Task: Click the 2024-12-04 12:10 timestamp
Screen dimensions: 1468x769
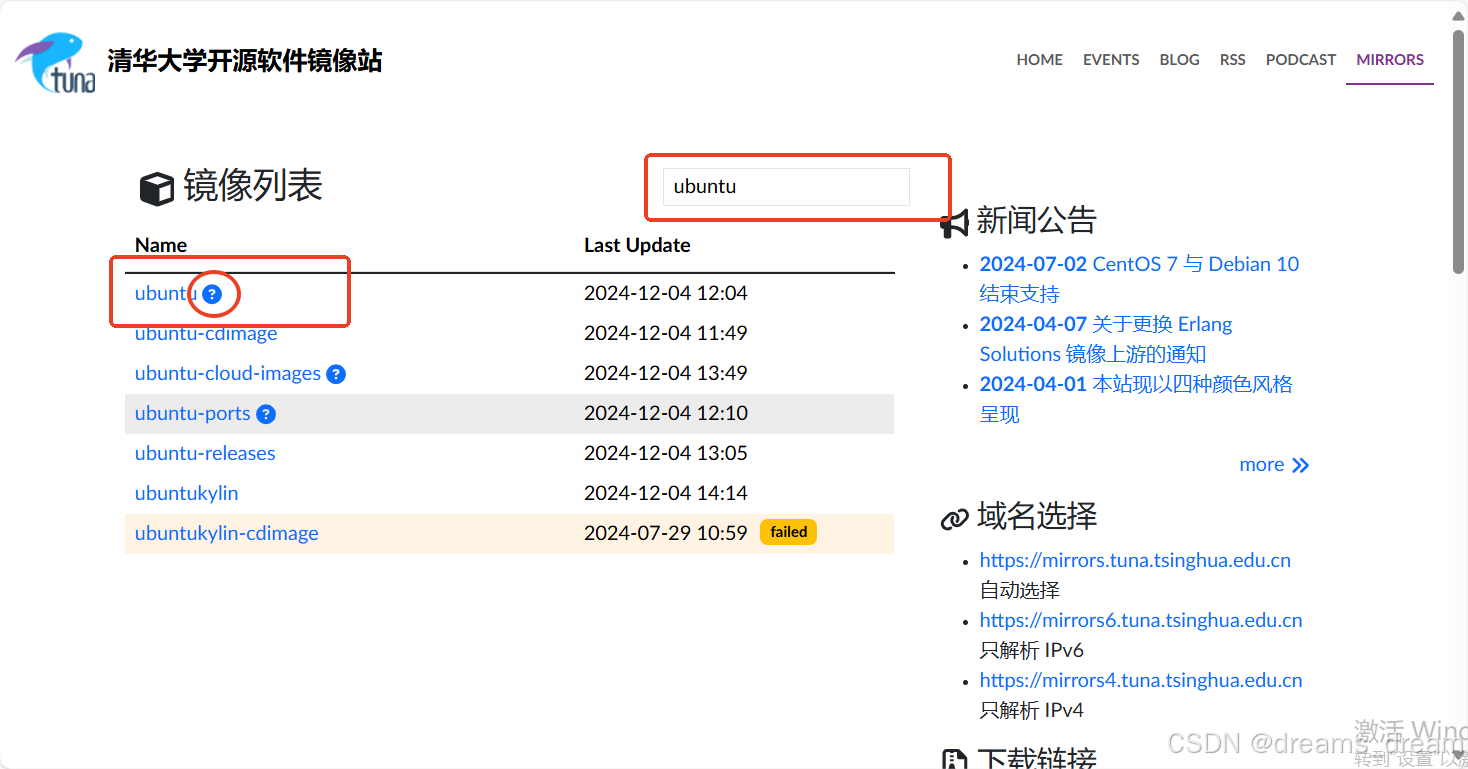Action: coord(666,413)
